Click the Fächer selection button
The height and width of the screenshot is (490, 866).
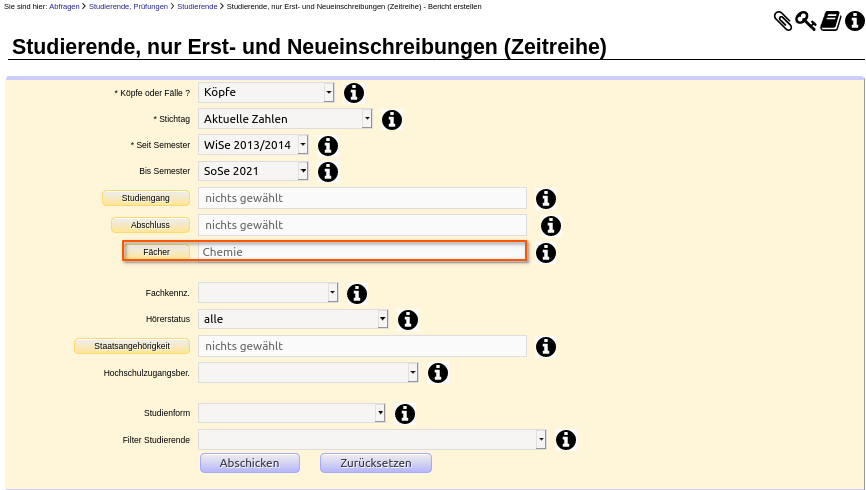157,252
